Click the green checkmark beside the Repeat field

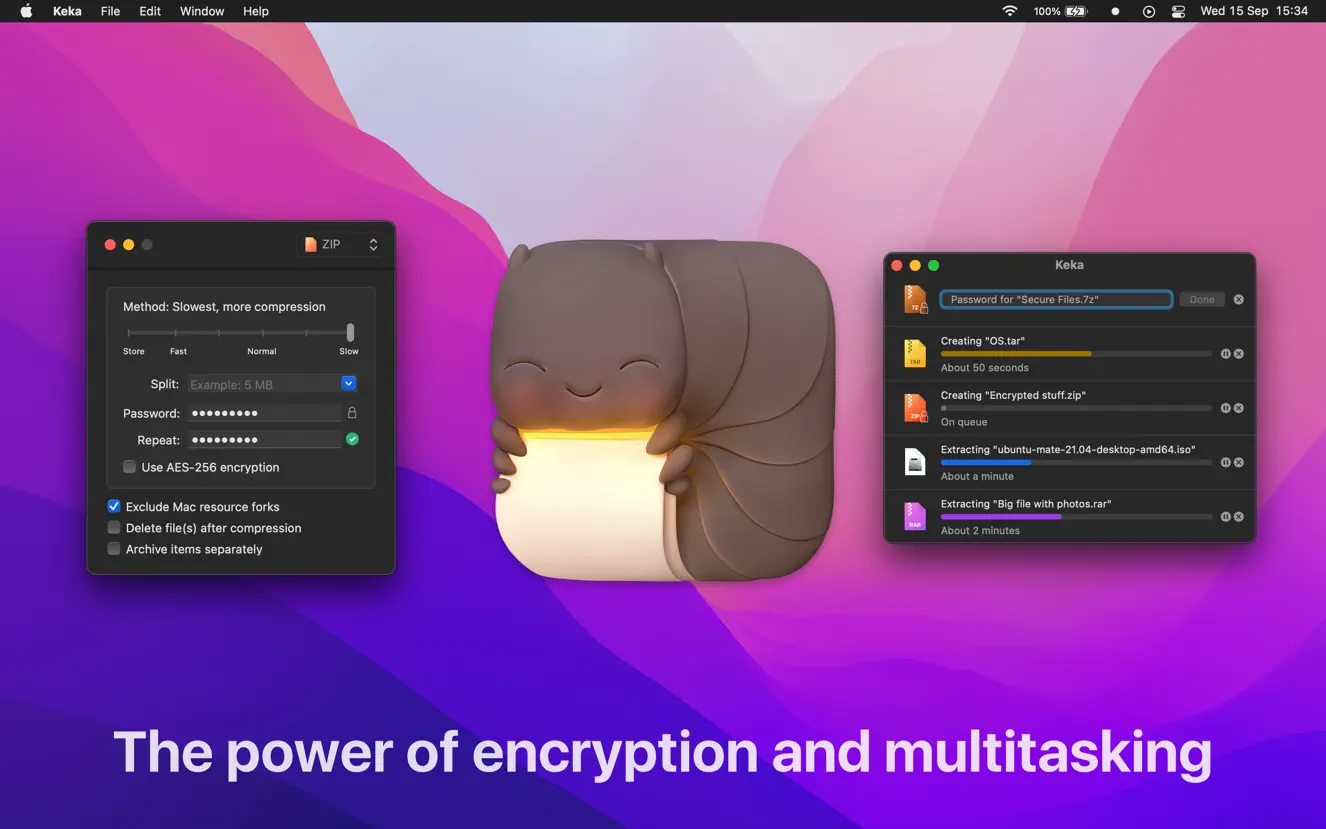[352, 439]
